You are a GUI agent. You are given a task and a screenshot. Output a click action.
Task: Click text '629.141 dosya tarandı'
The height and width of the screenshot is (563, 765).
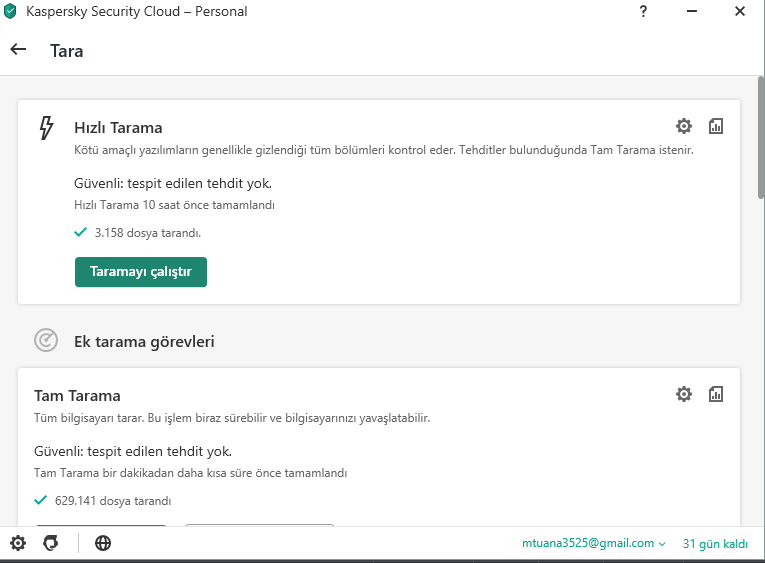(113, 501)
